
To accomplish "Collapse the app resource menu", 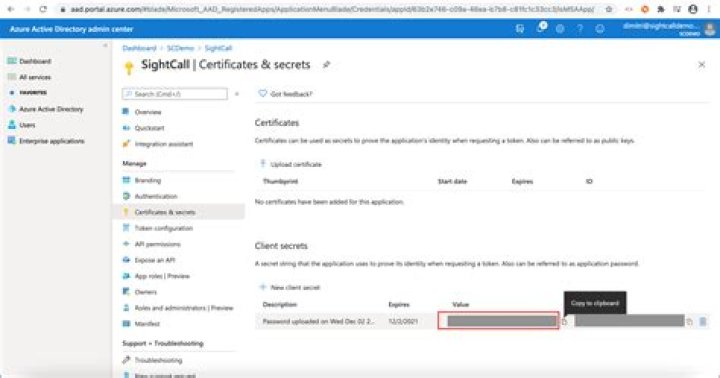I will pyautogui.click(x=237, y=94).
